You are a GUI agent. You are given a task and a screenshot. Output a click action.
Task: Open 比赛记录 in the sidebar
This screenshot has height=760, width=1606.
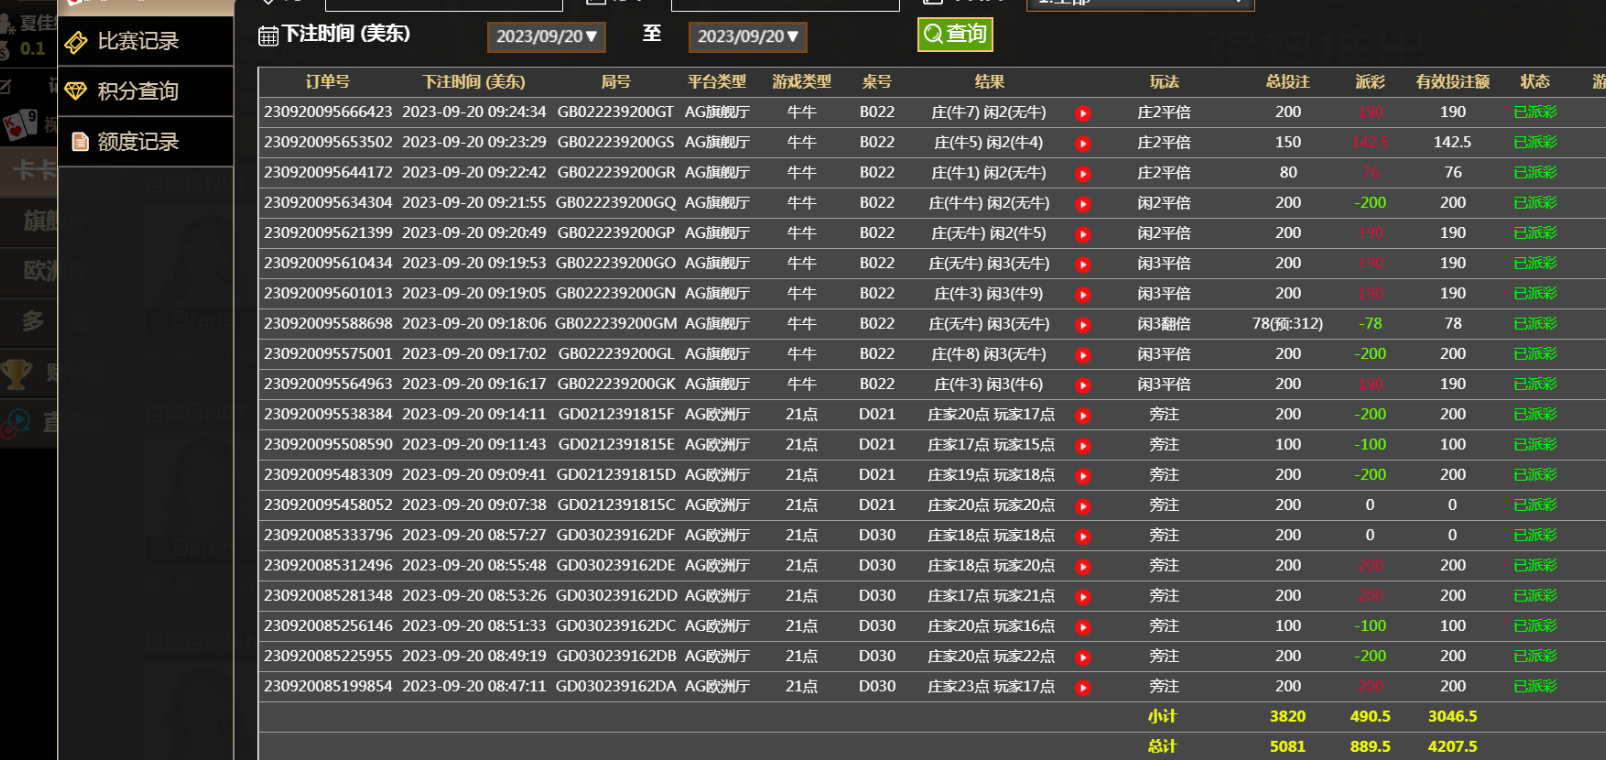(146, 41)
